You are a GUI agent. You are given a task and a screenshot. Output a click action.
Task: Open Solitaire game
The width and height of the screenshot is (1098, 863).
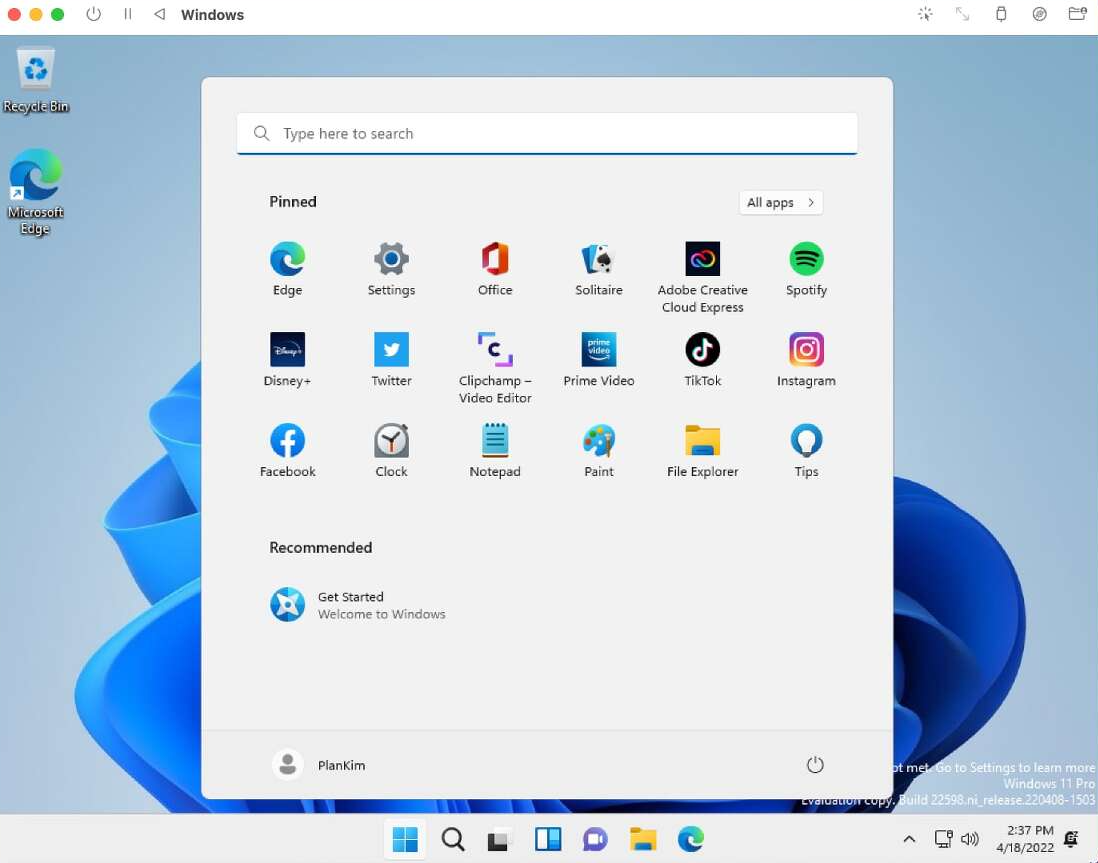coord(598,269)
